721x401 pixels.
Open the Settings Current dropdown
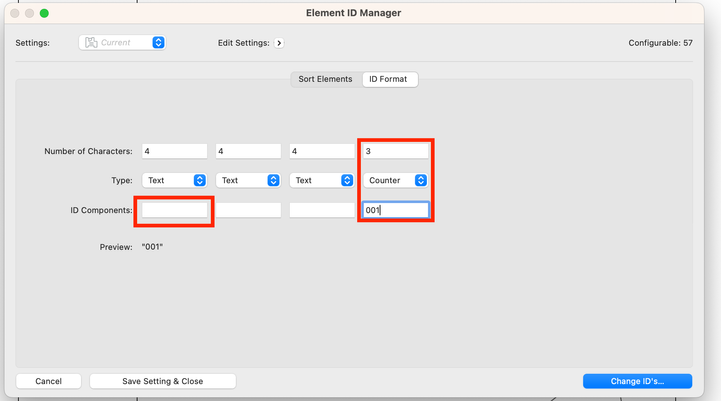[x=123, y=43]
